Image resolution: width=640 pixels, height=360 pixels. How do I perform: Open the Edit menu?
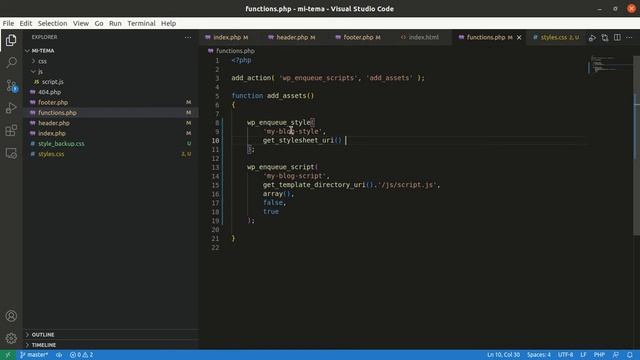point(25,23)
